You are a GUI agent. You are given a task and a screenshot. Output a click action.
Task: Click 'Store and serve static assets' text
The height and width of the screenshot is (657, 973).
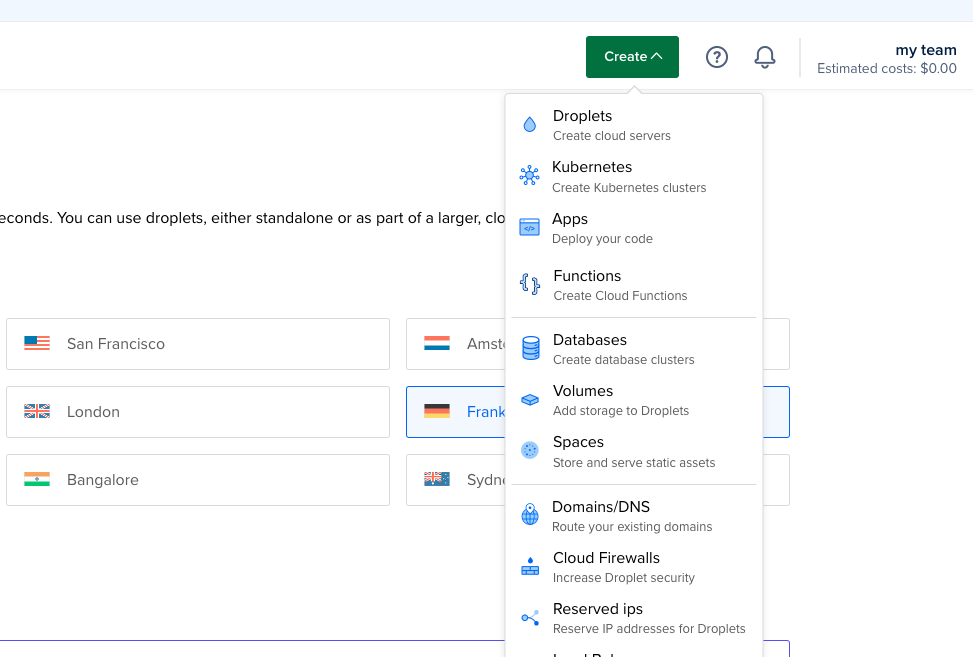point(634,463)
